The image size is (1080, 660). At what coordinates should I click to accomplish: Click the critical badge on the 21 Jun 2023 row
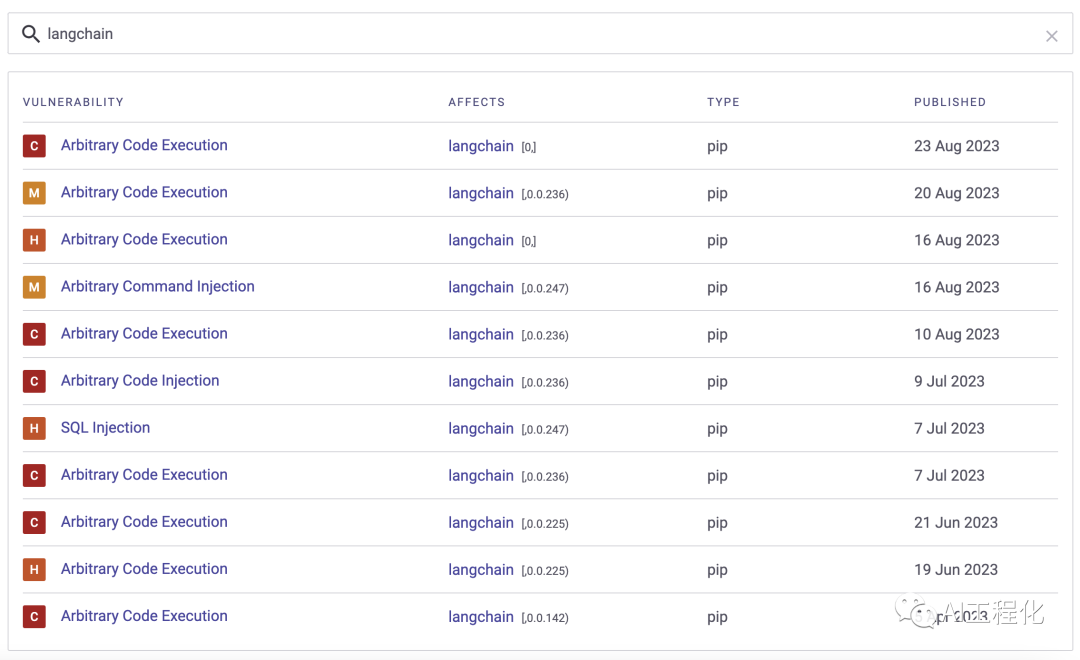tap(34, 522)
